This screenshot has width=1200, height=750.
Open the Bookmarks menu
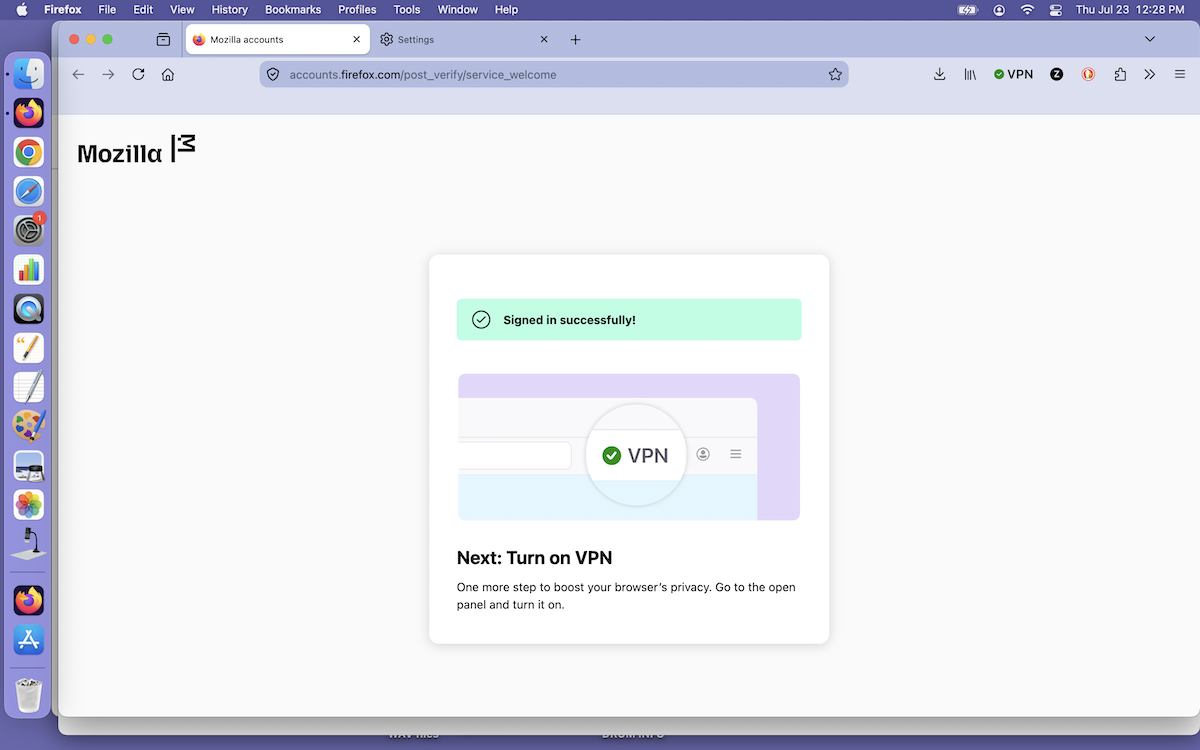coord(292,9)
